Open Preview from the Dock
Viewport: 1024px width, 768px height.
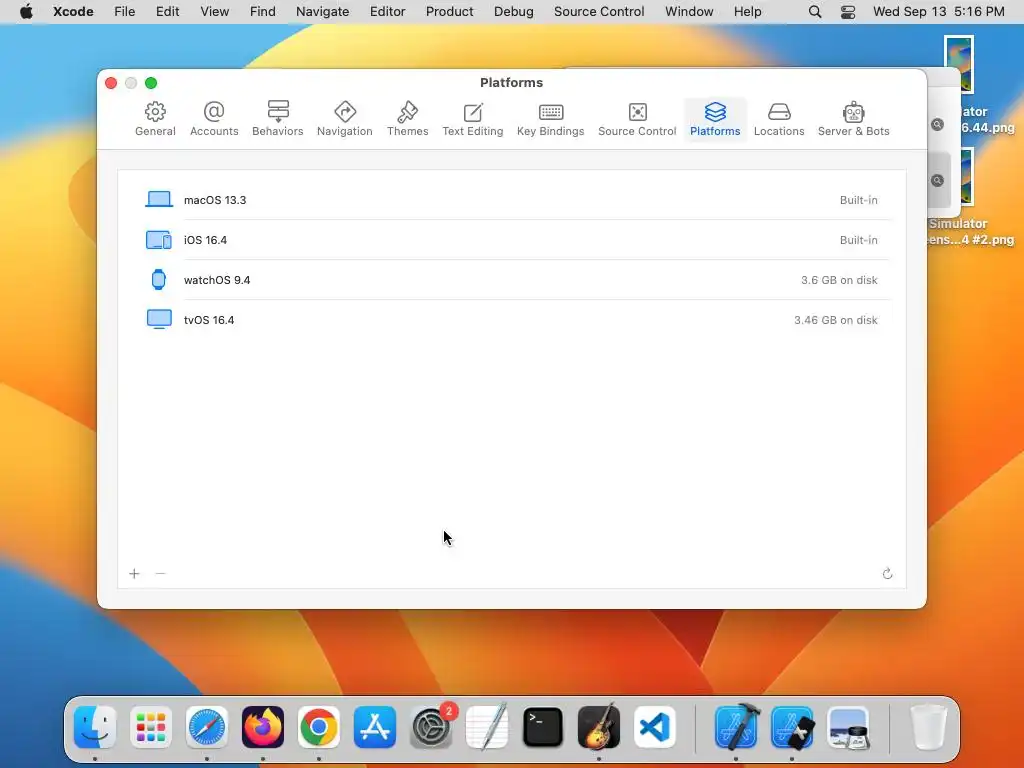pos(848,727)
